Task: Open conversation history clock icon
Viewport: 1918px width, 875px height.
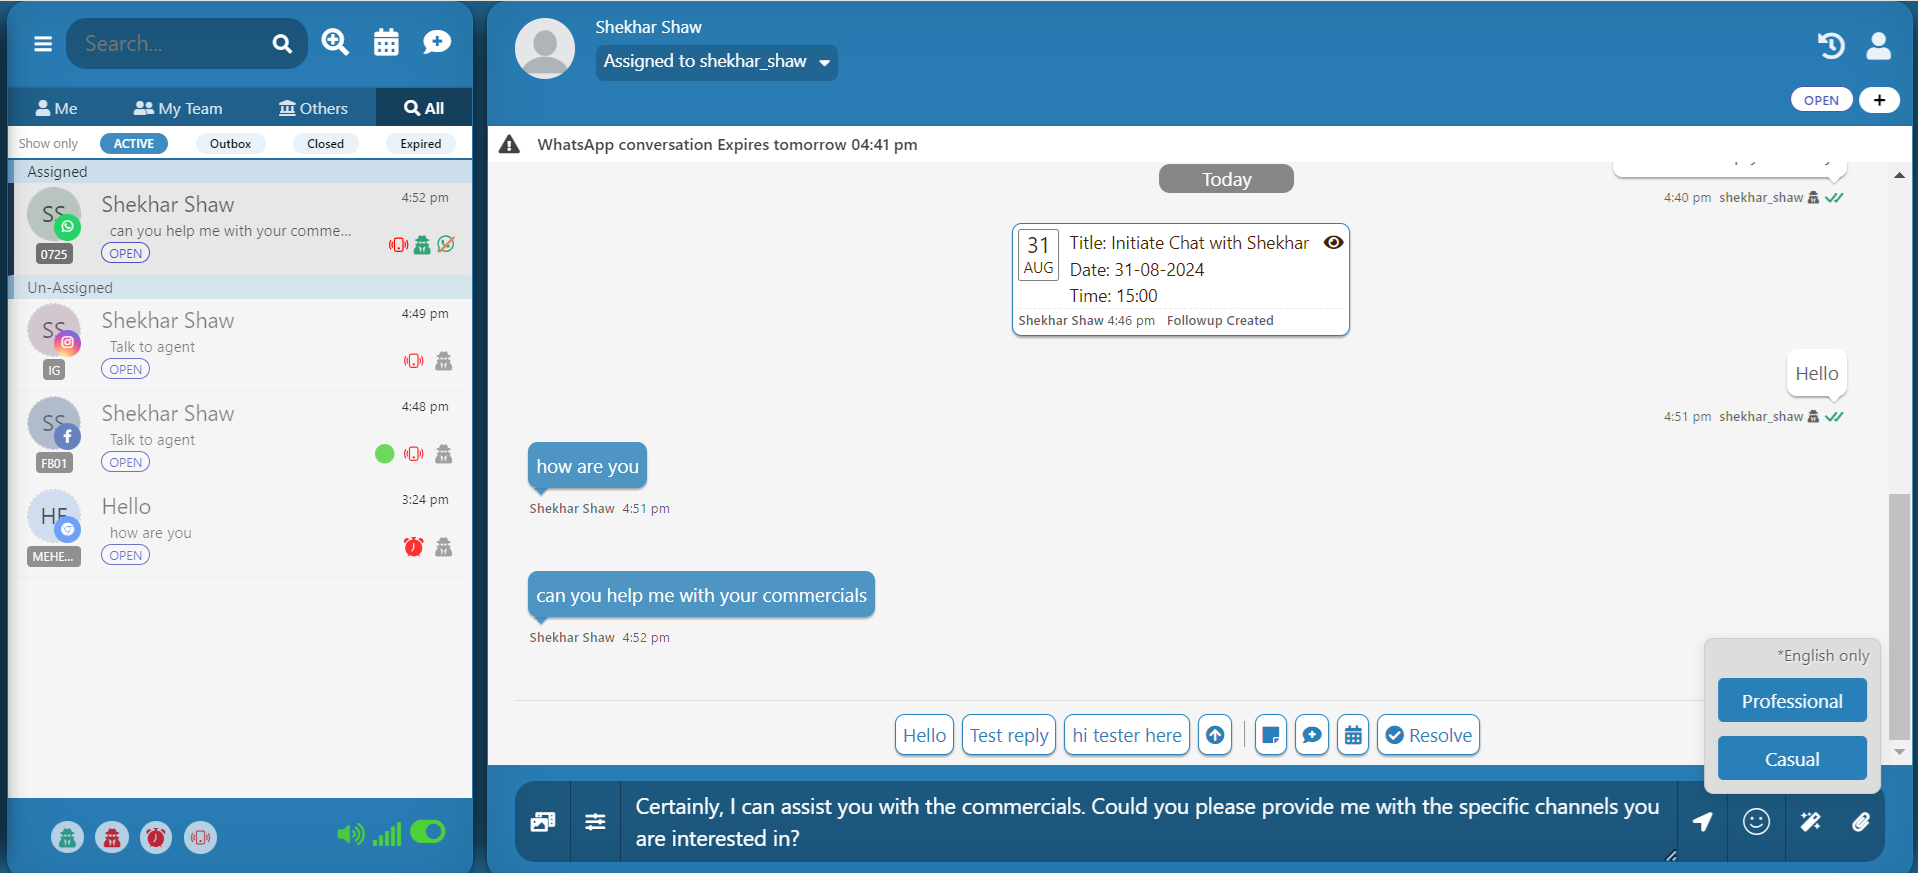Action: (1830, 45)
